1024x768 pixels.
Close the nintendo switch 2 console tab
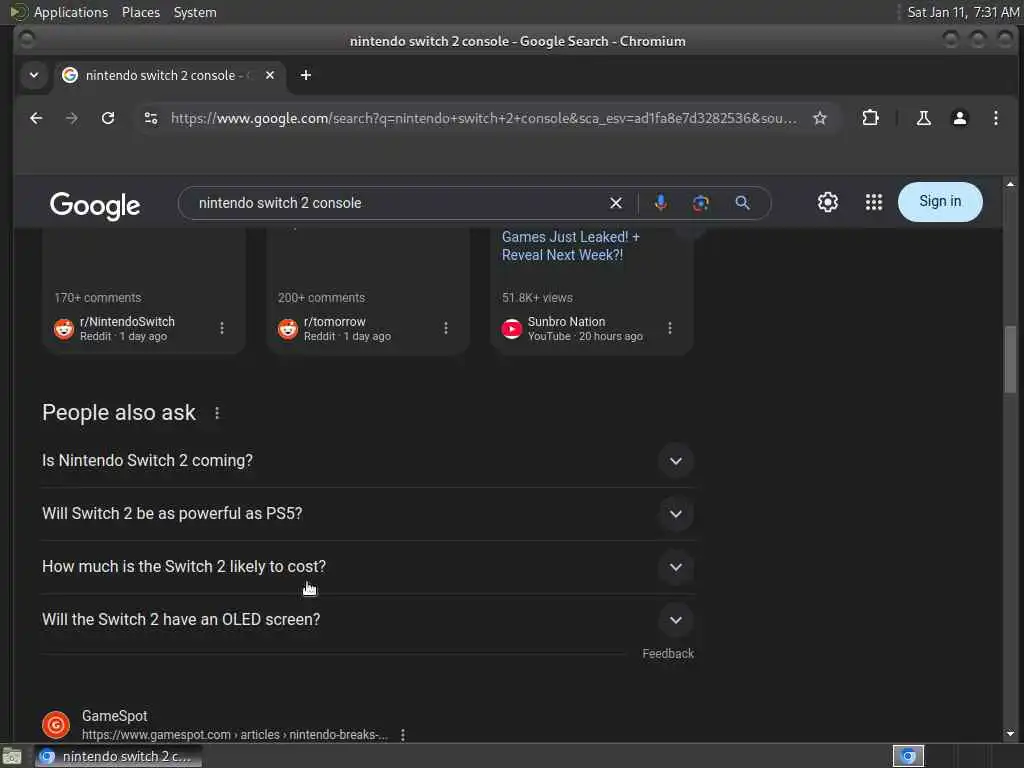point(270,75)
